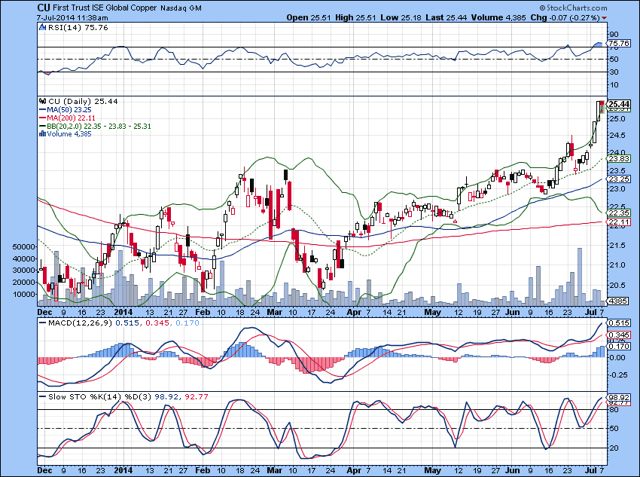The height and width of the screenshot is (477, 640).
Task: Click the 'Mar' label on the bottom date axis
Action: tap(274, 470)
